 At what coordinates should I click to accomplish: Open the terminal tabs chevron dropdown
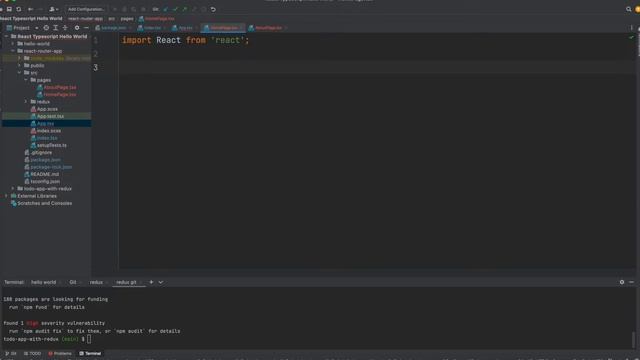coord(160,282)
